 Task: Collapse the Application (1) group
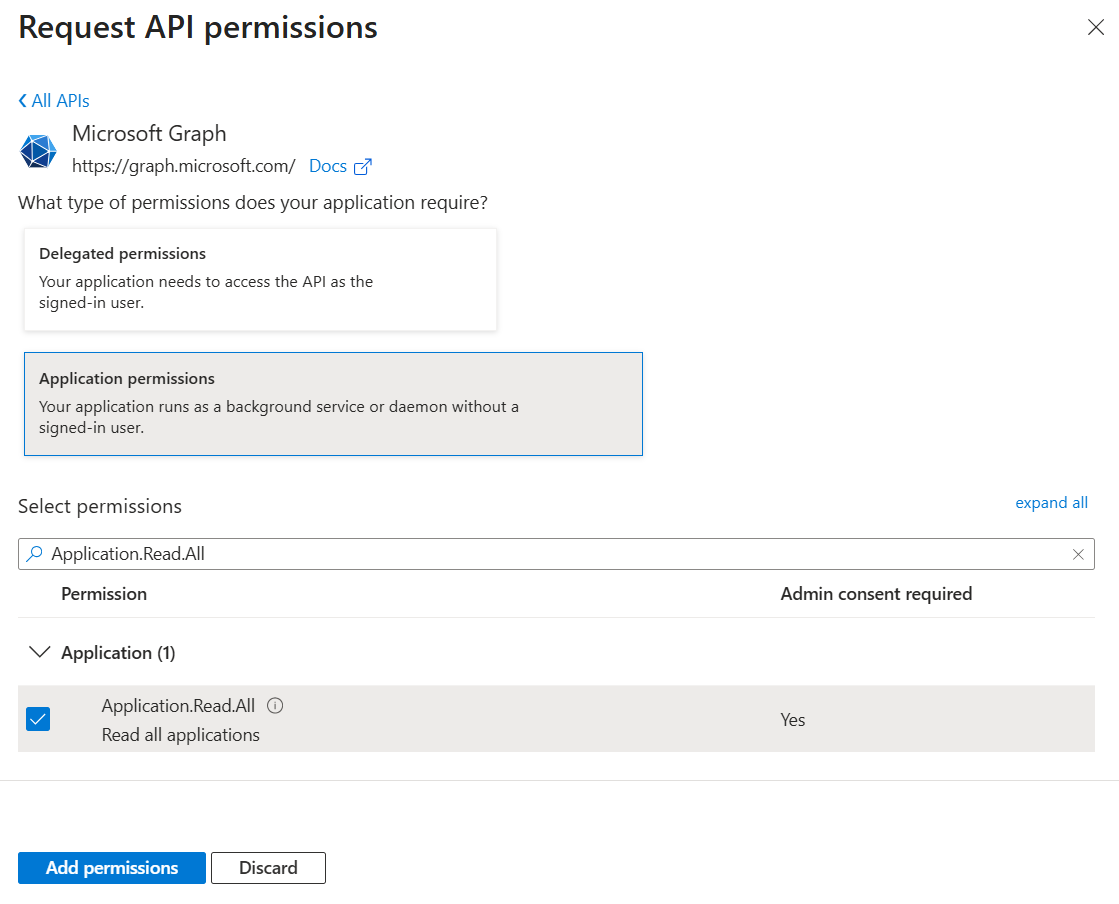tap(39, 652)
